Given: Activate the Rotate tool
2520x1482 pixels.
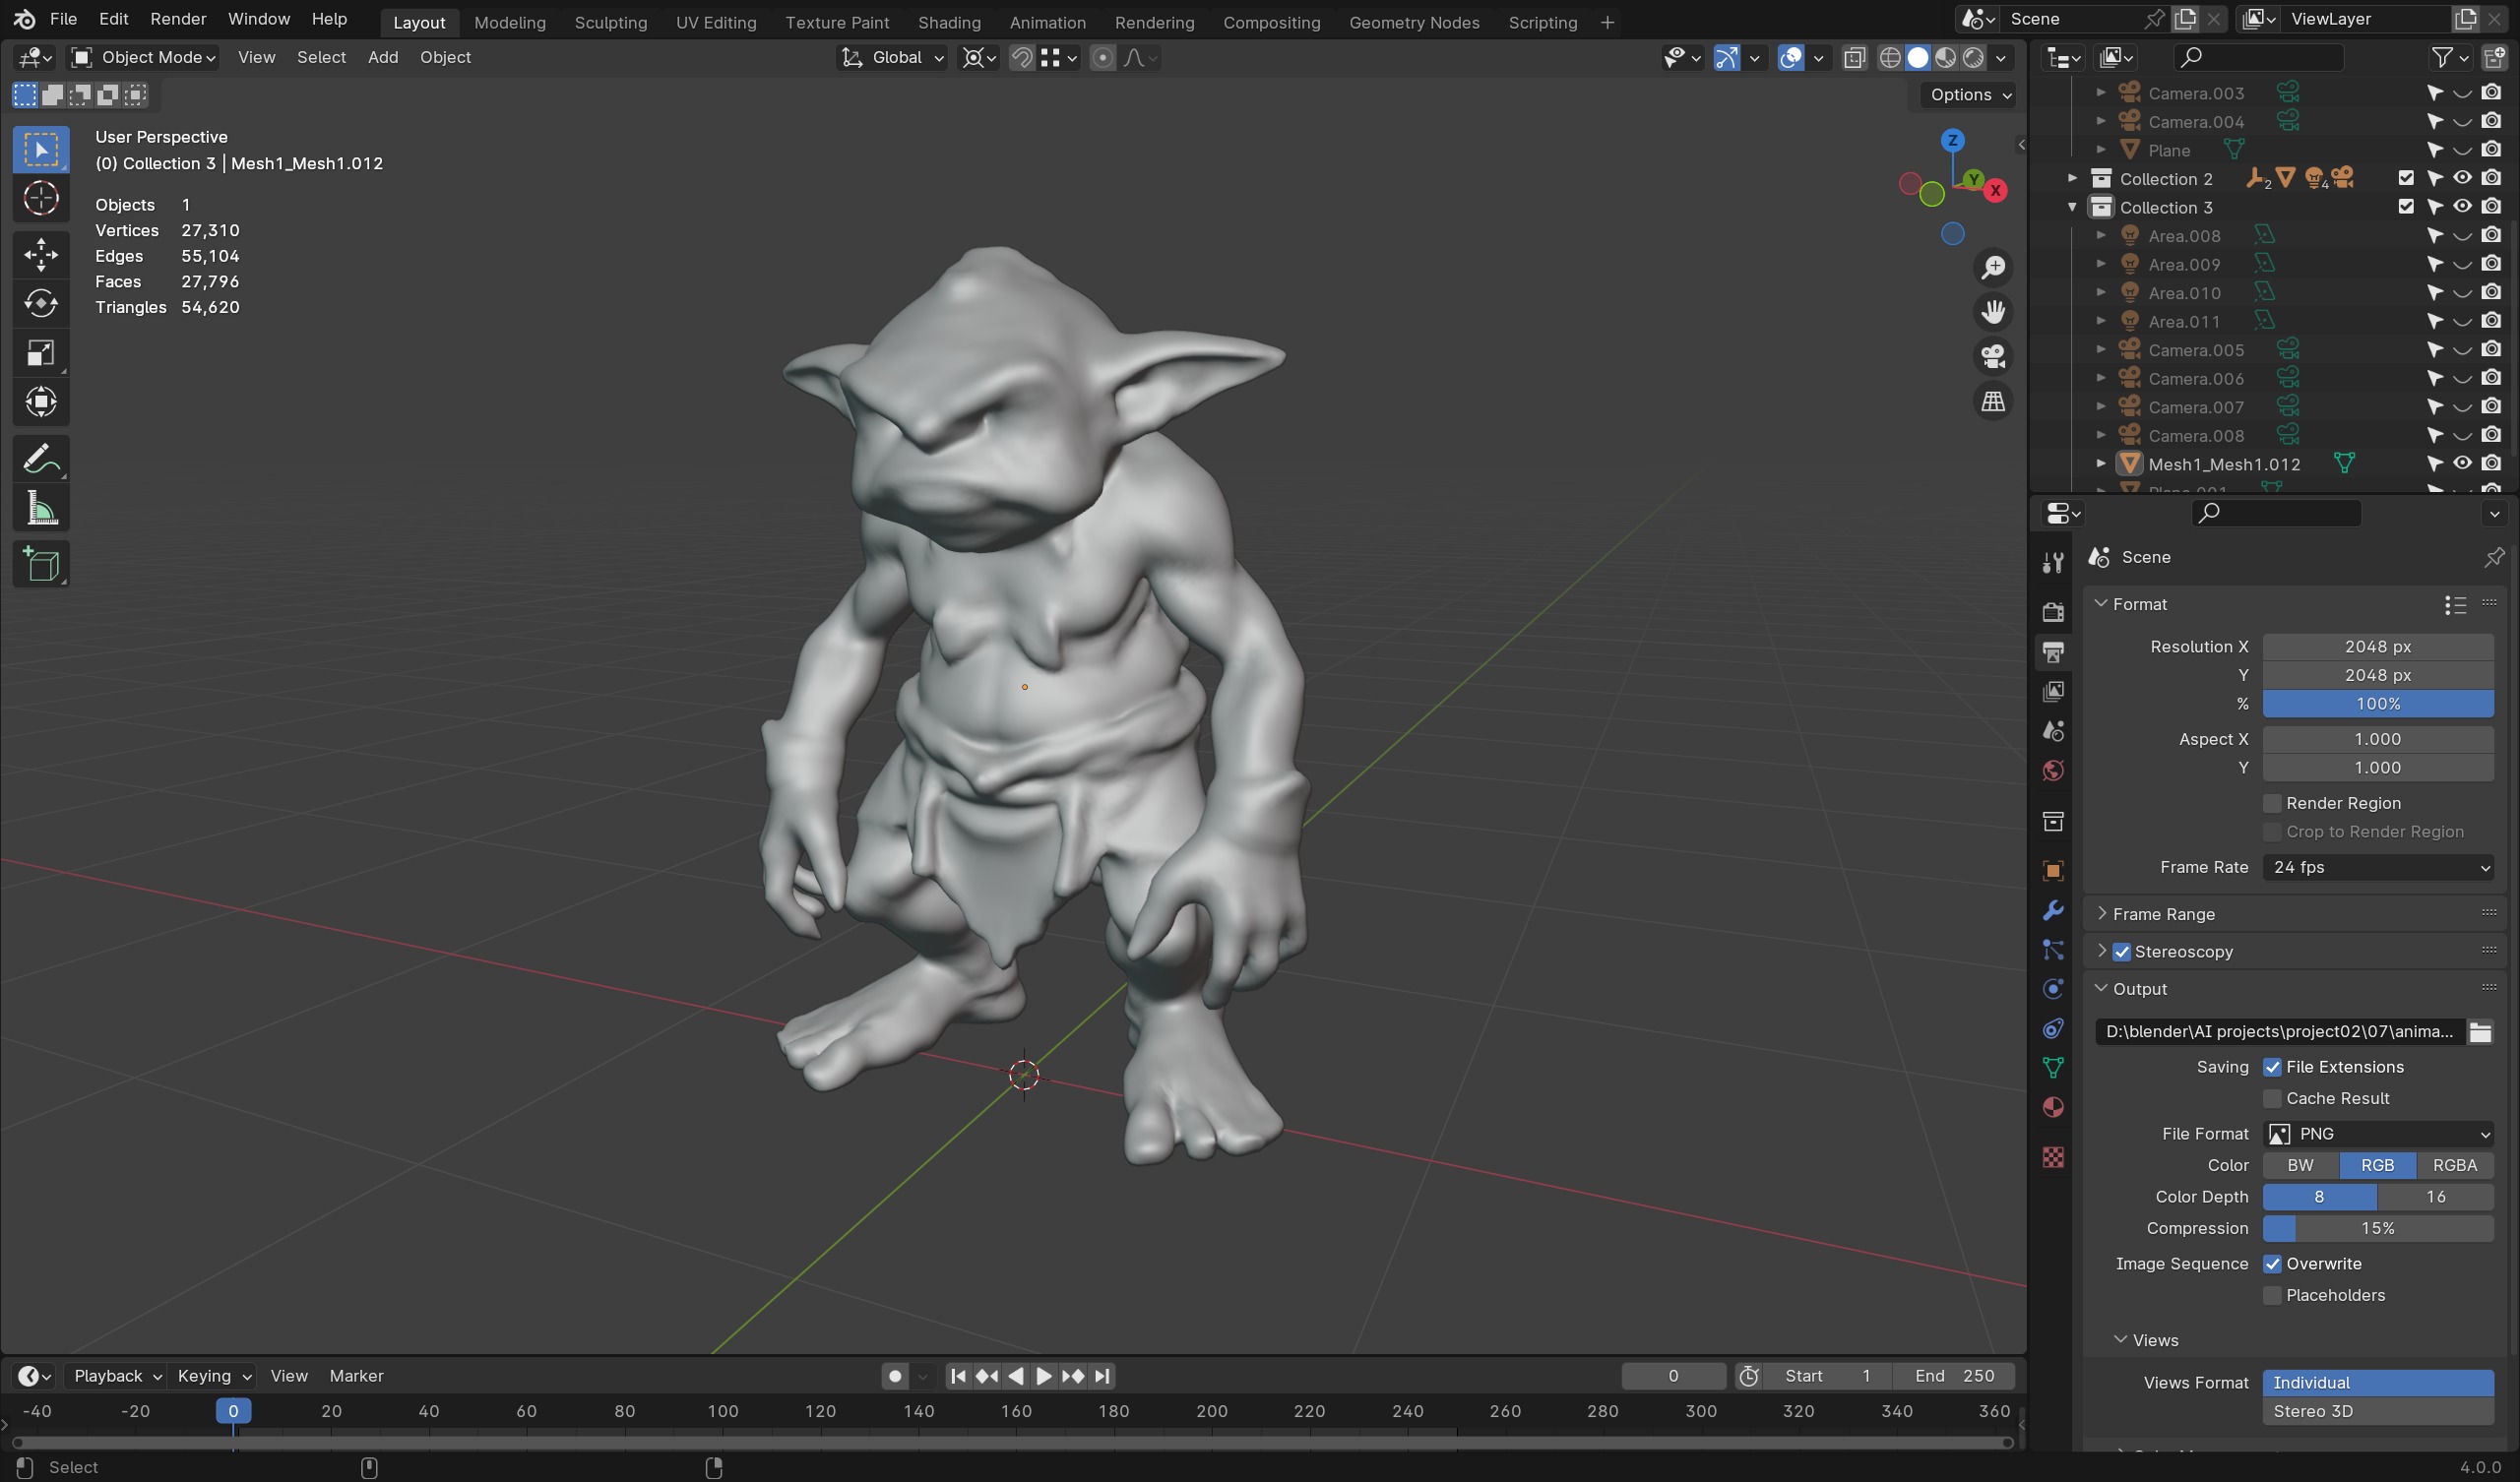Looking at the screenshot, I should tap(41, 303).
